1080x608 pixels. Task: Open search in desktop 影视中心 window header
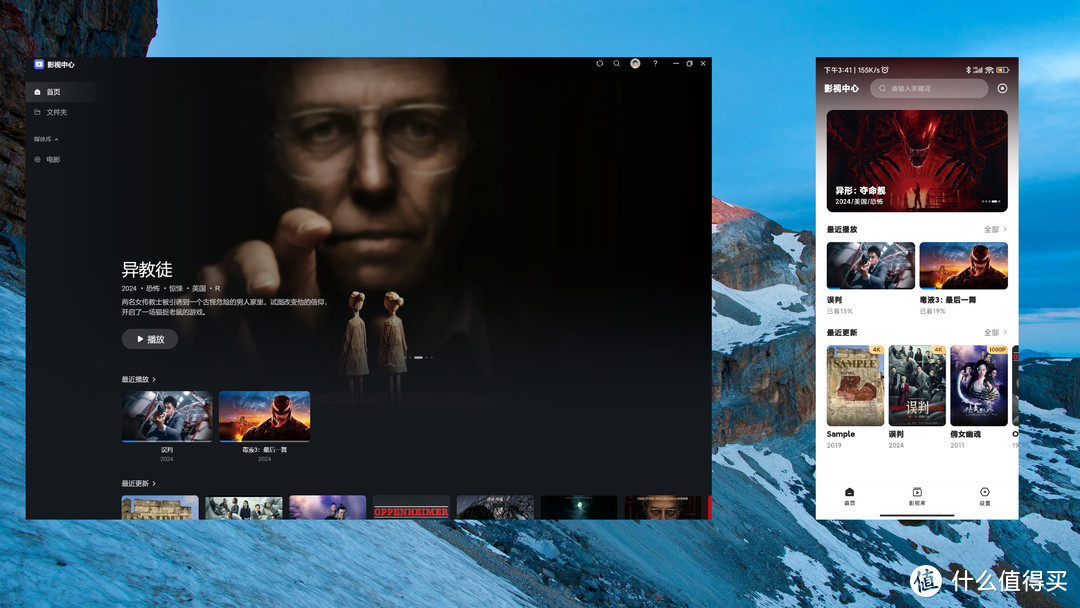click(x=616, y=63)
